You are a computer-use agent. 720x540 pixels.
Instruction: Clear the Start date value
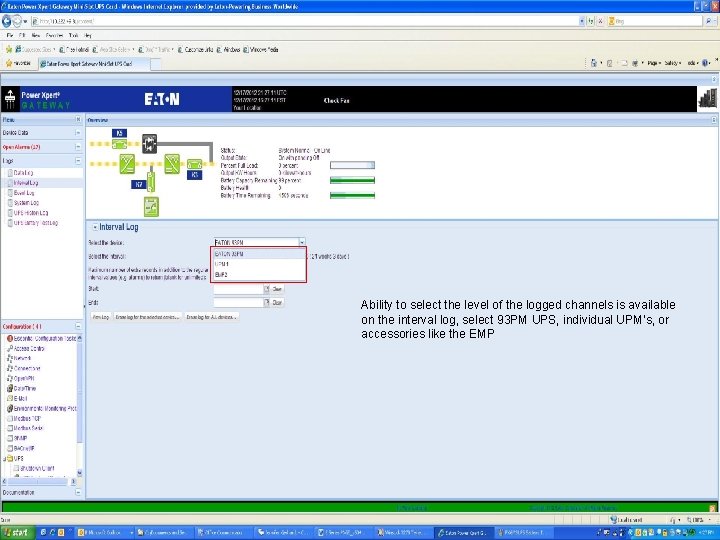coord(277,289)
